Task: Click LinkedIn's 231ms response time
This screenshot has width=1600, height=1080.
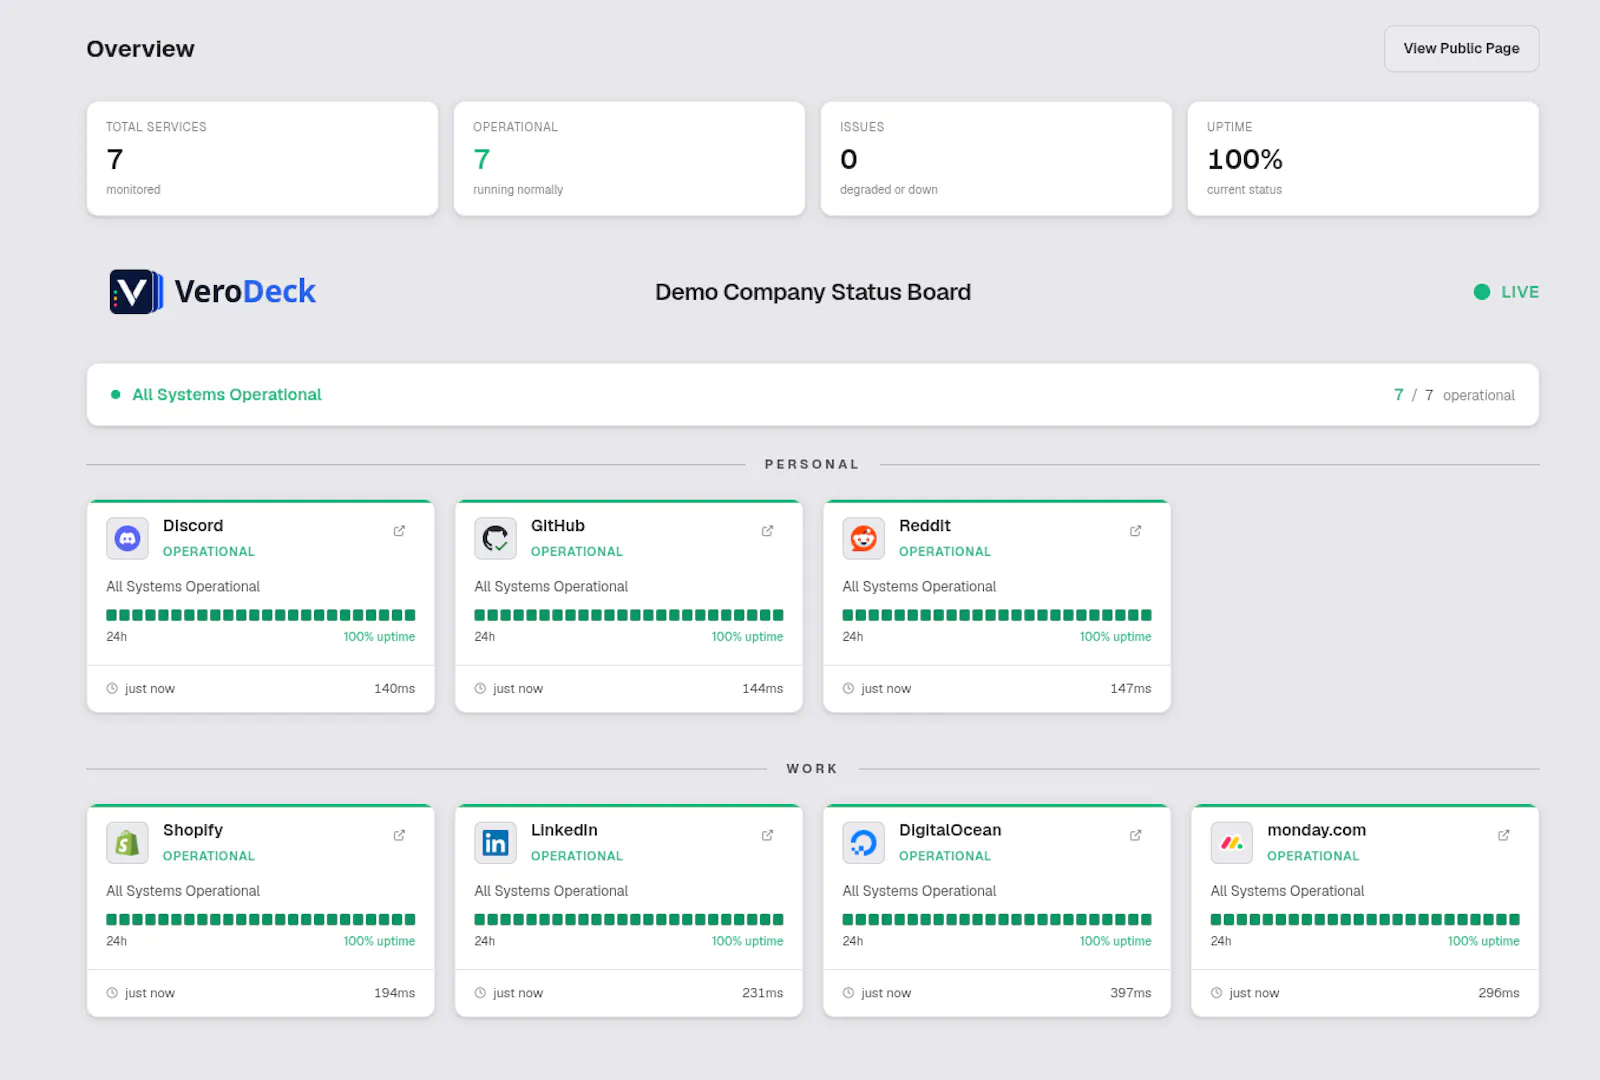Action: pos(763,993)
